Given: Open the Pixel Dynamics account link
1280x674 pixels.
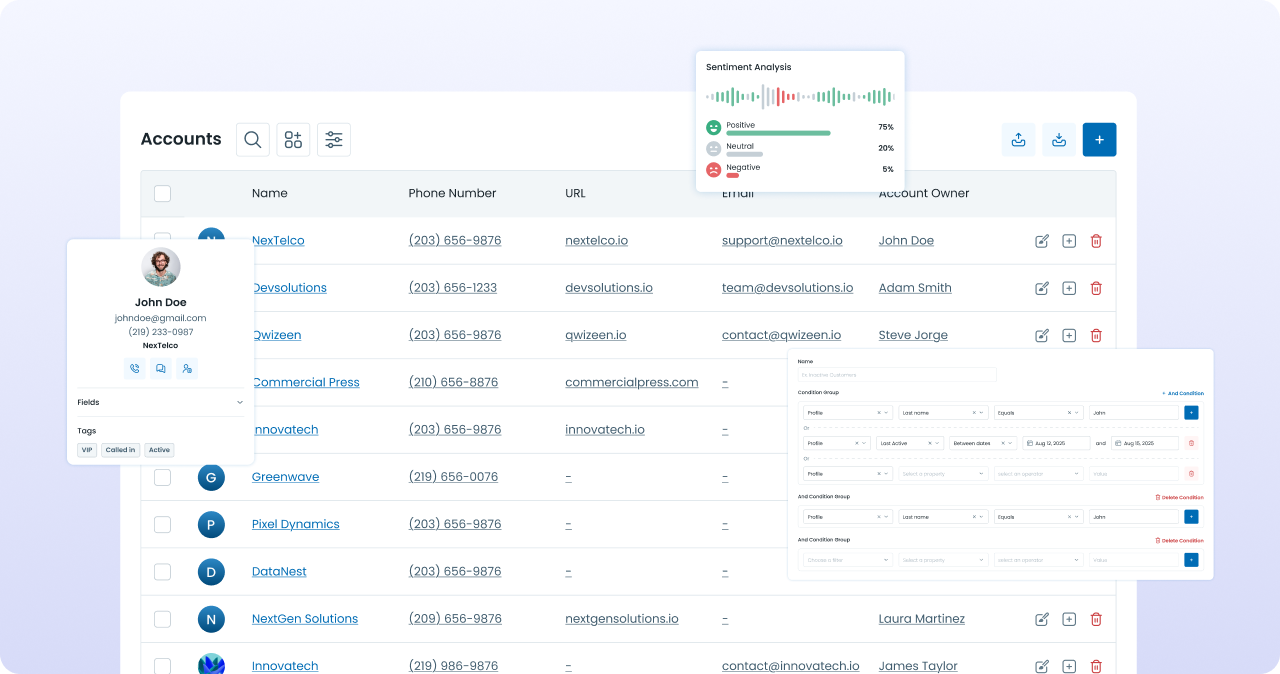Looking at the screenshot, I should 295,525.
